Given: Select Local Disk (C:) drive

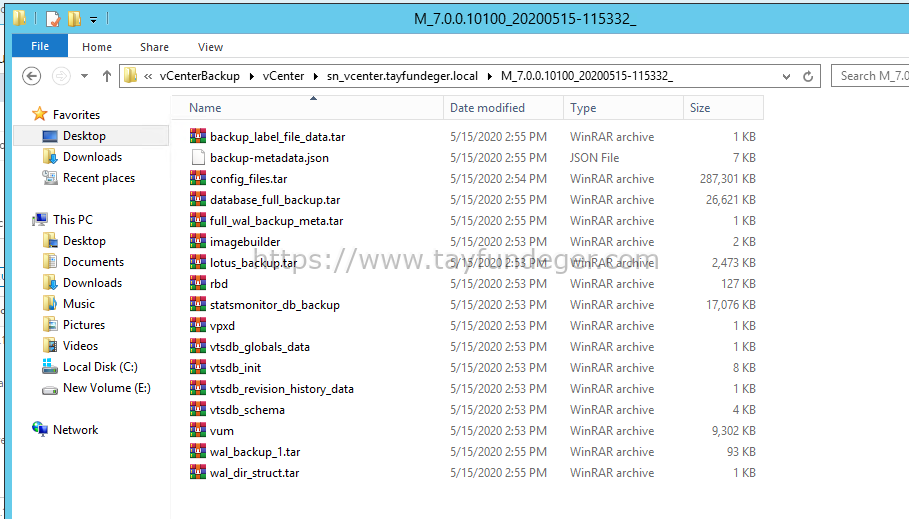Looking at the screenshot, I should [x=100, y=366].
